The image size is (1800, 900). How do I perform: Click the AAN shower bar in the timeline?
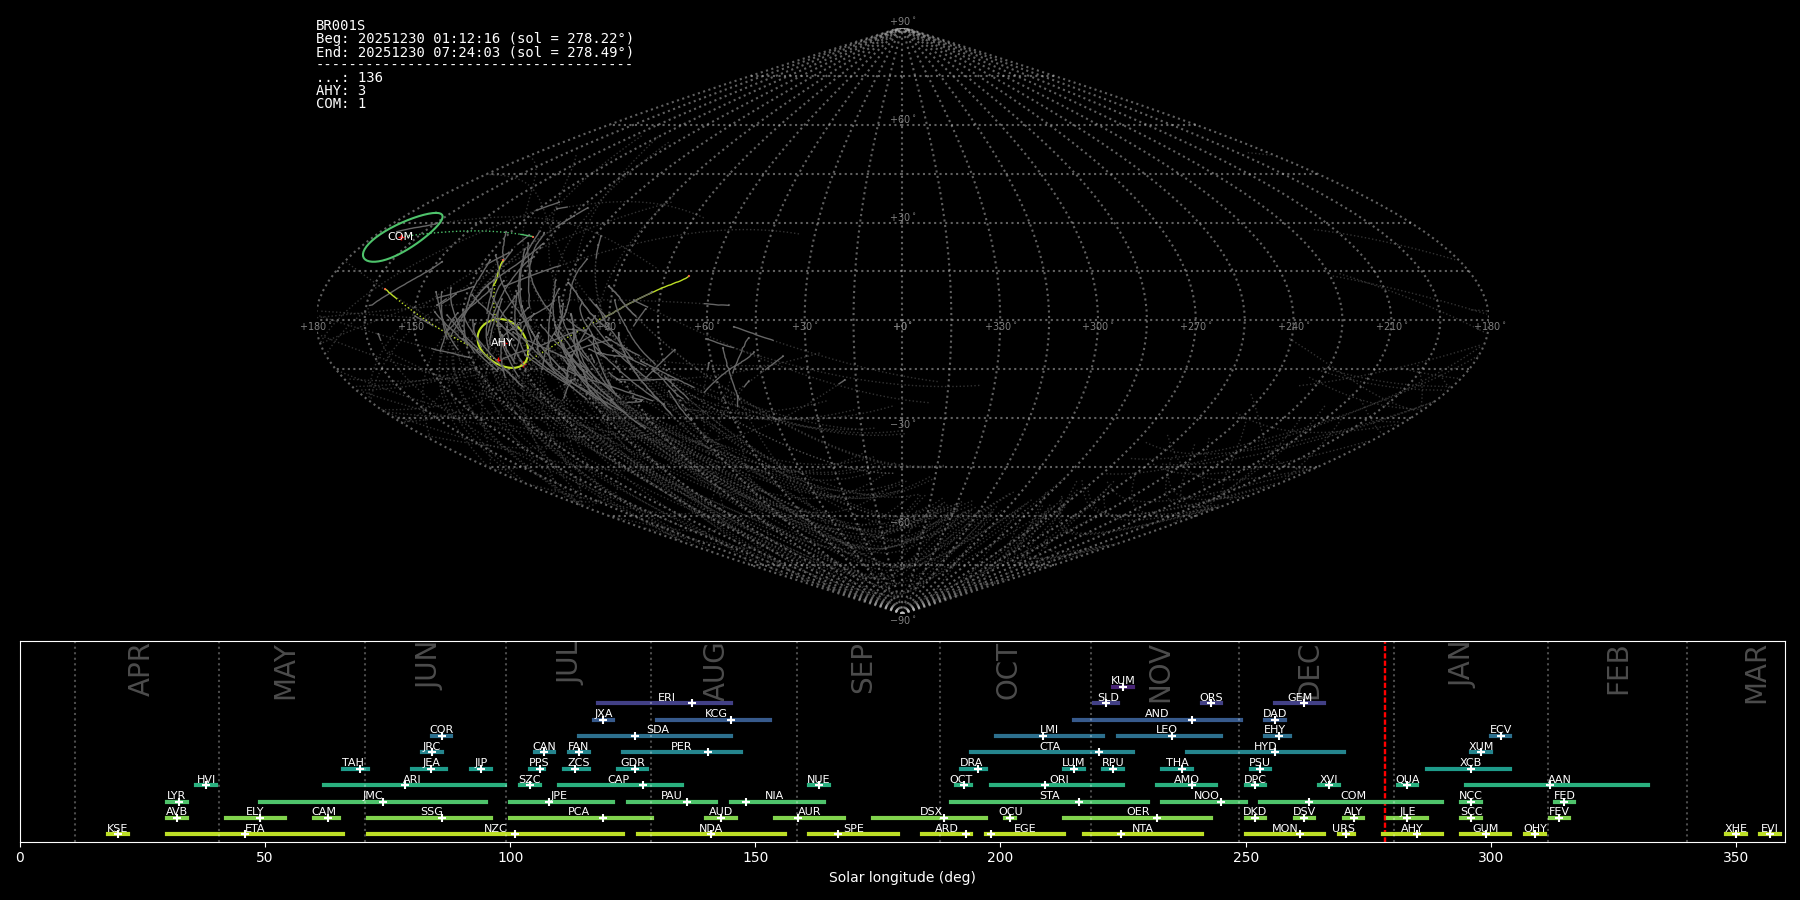[x=1557, y=785]
